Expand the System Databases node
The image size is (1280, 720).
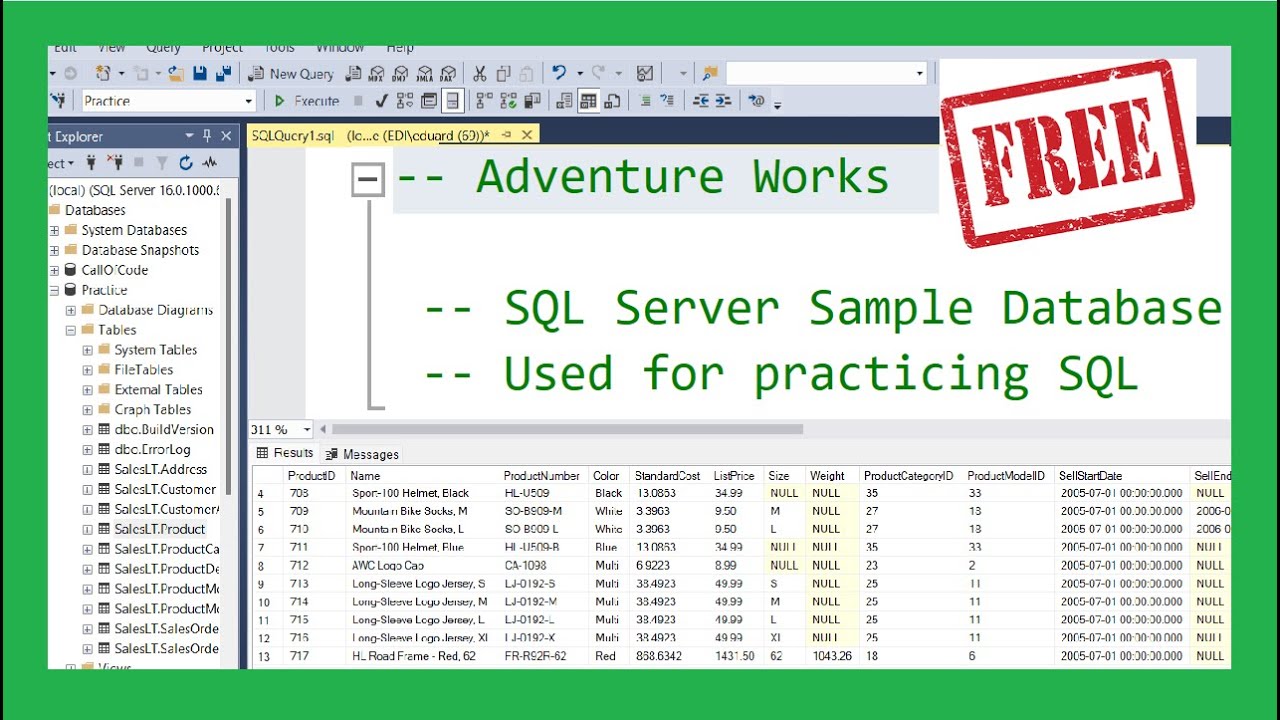[x=55, y=230]
